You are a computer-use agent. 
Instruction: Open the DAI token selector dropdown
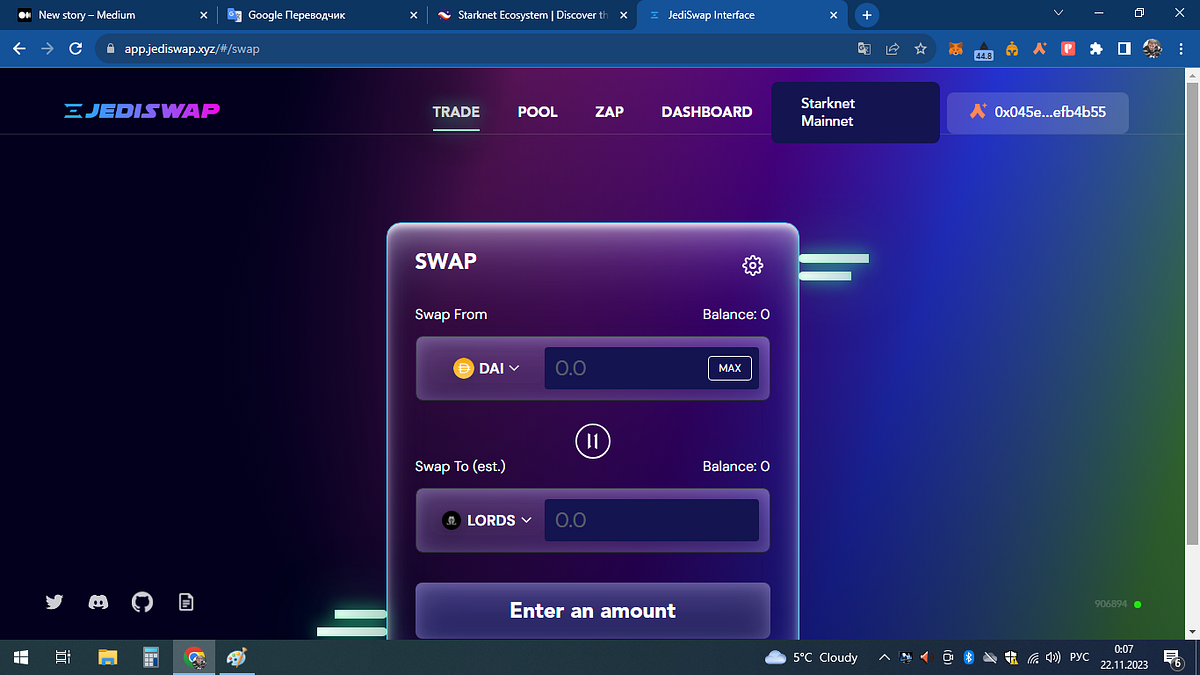(489, 368)
